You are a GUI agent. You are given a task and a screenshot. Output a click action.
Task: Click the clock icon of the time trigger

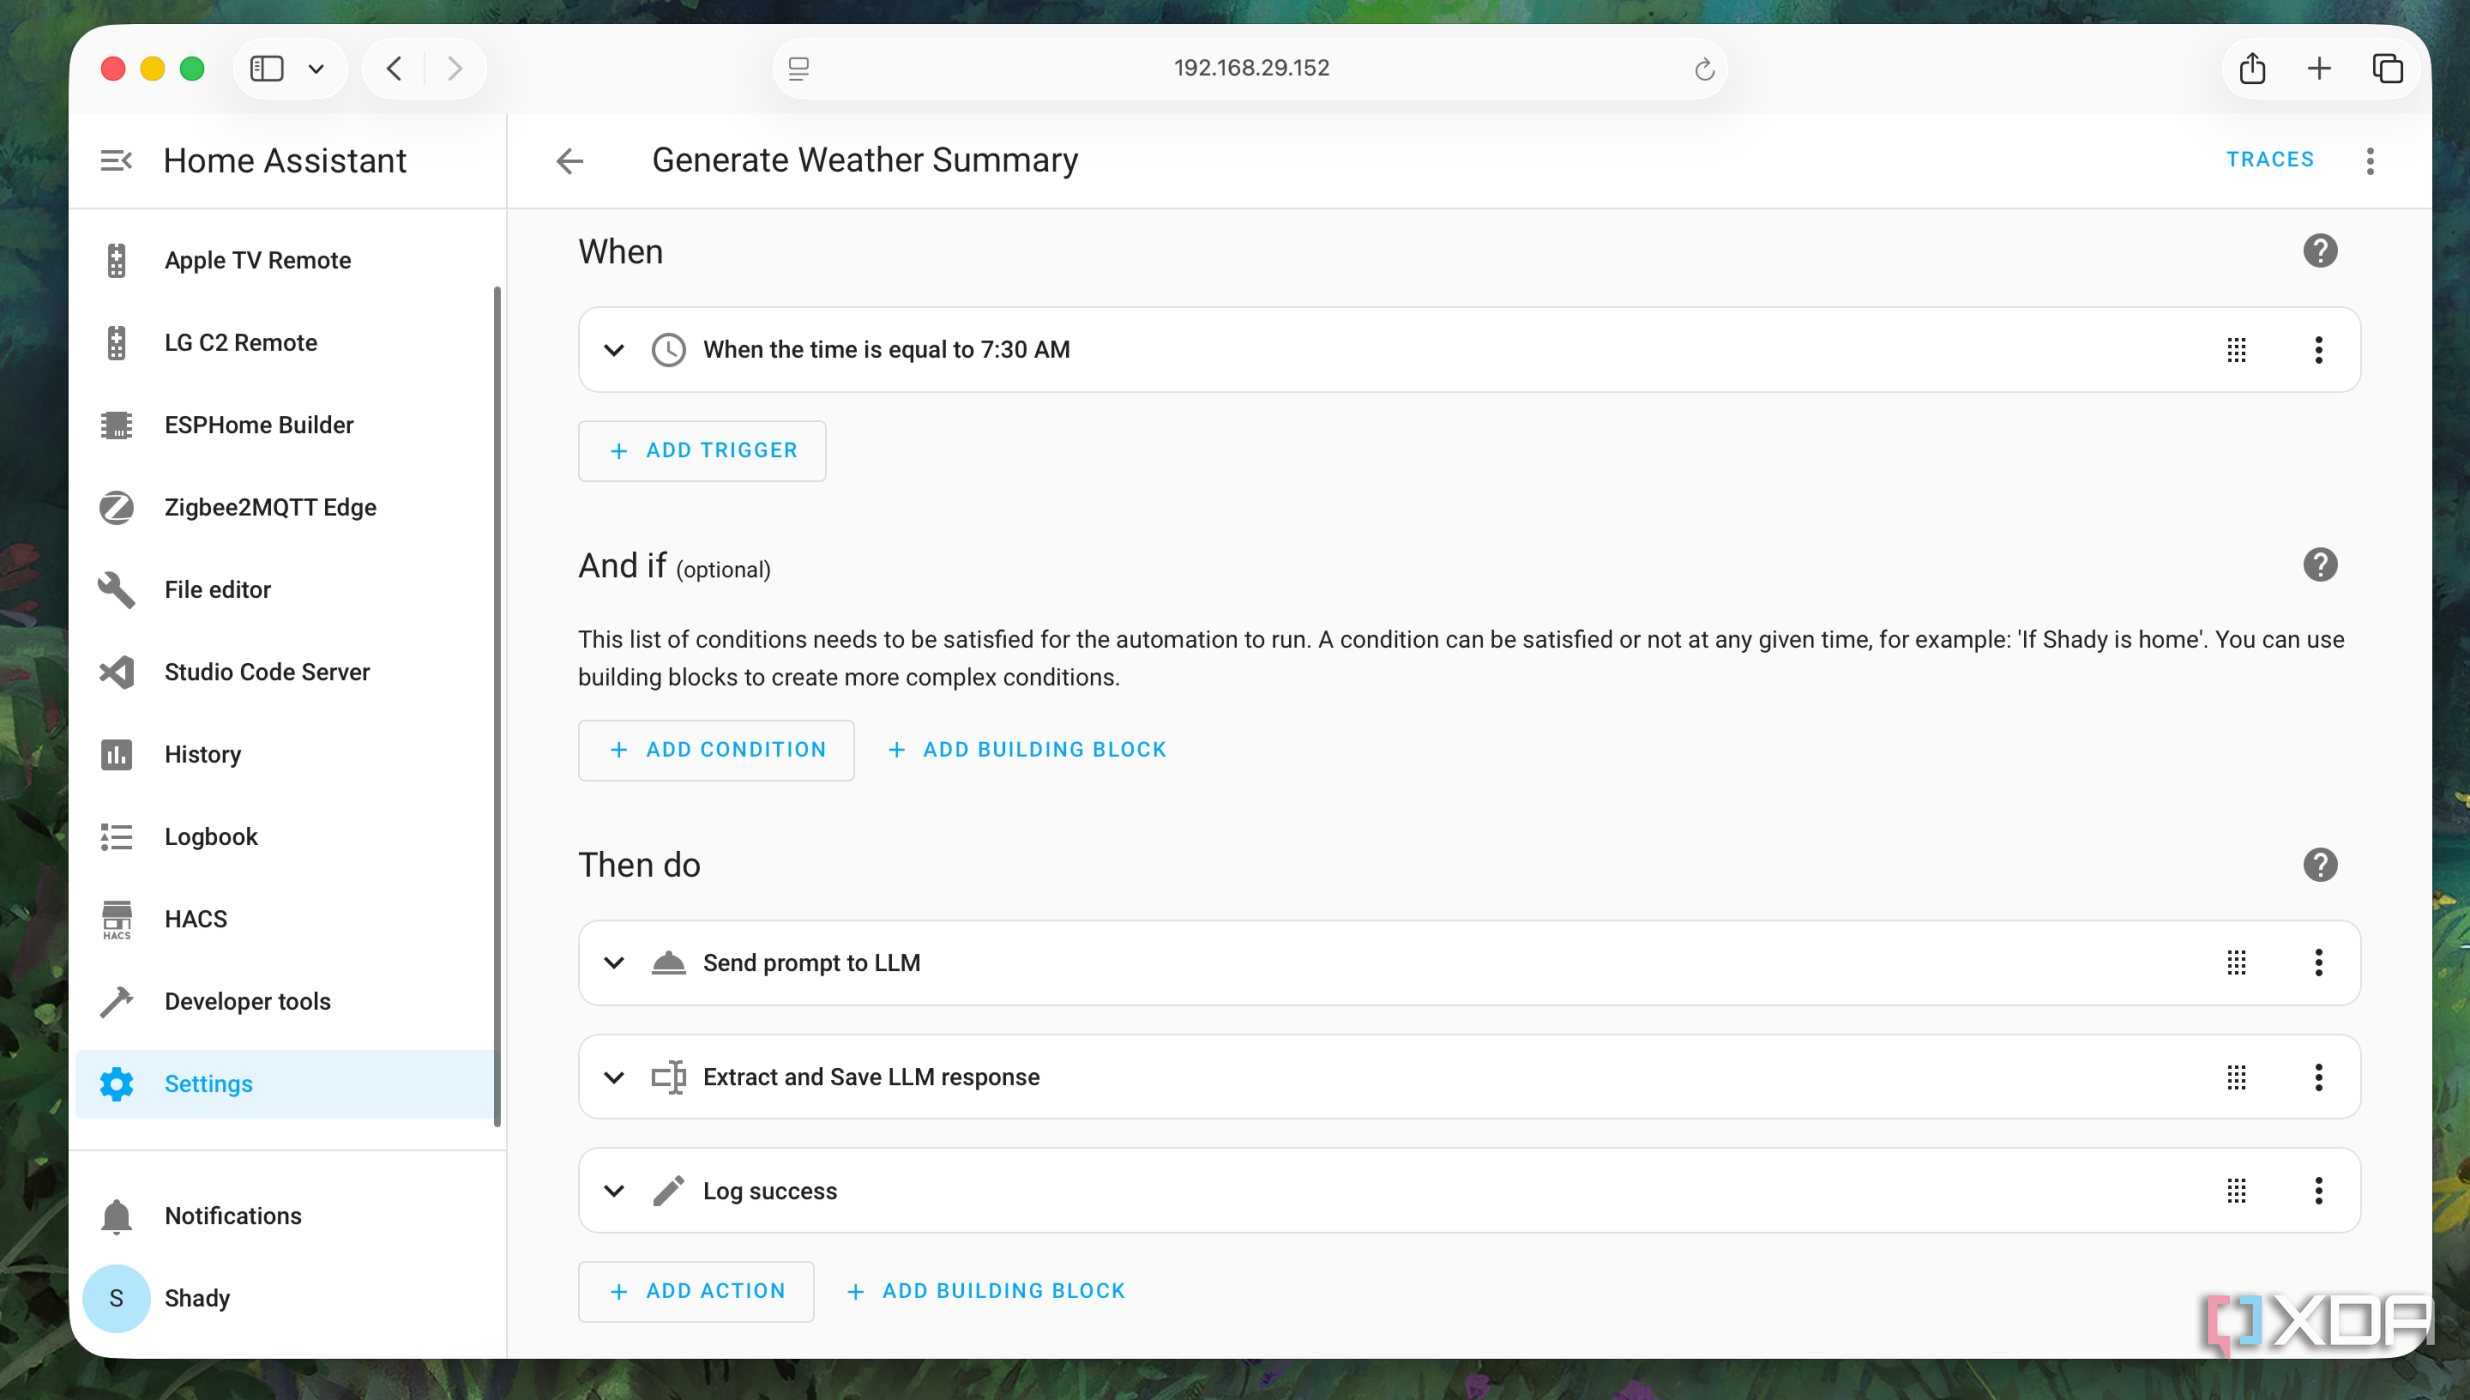pyautogui.click(x=668, y=350)
